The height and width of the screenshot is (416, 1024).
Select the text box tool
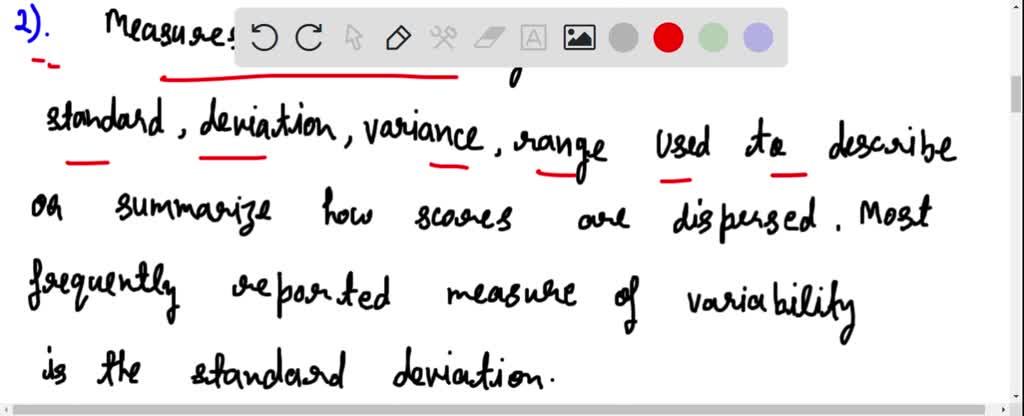click(x=534, y=38)
